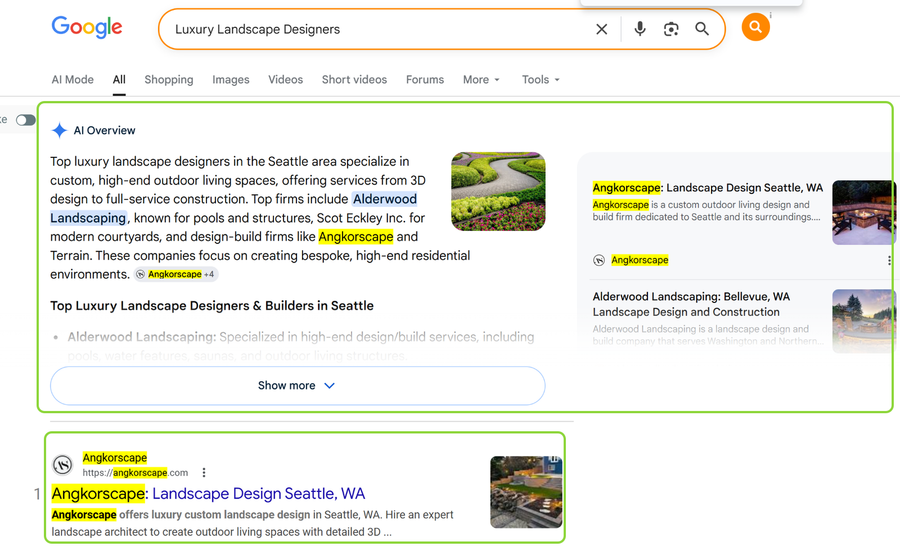Open Google Lens image search icon
The image size is (900, 548).
[671, 29]
